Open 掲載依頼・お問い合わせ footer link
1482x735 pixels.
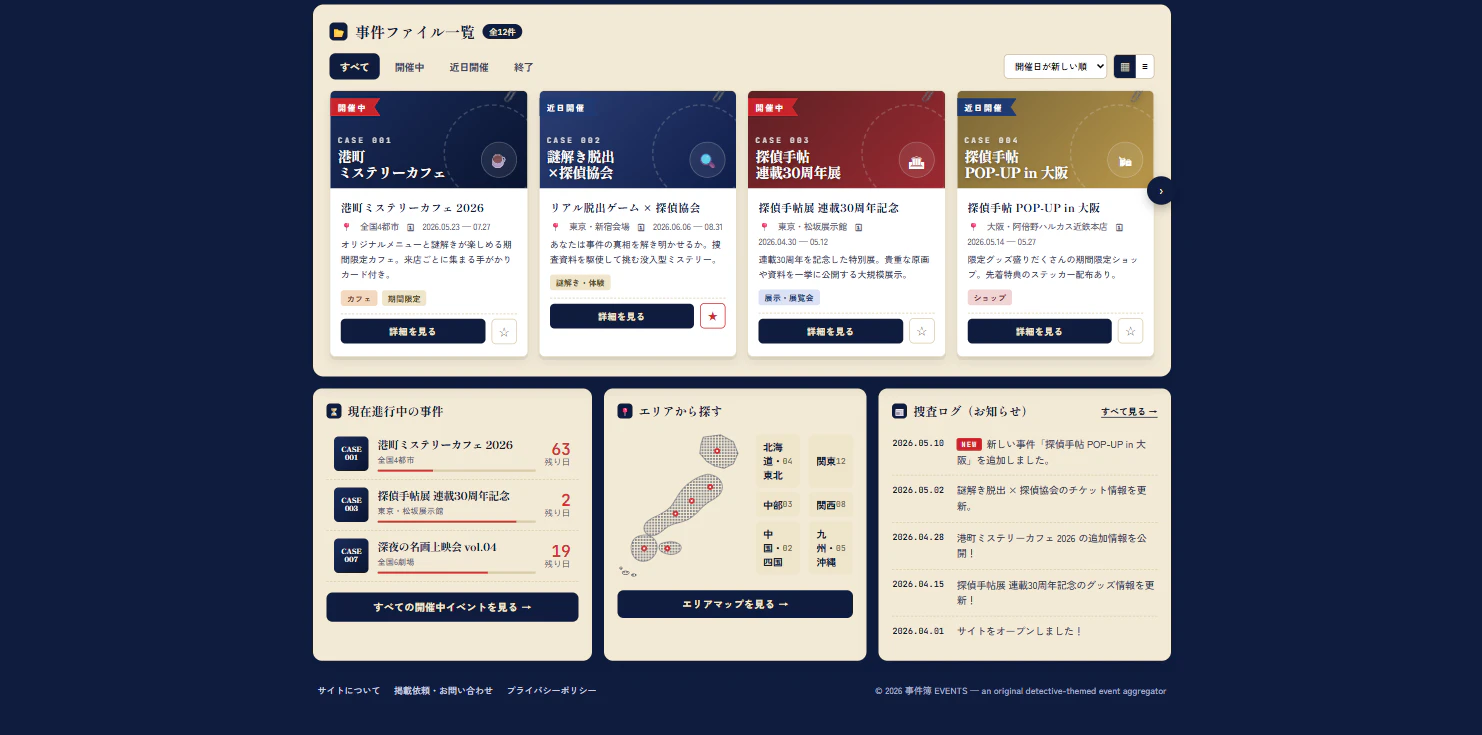(443, 691)
